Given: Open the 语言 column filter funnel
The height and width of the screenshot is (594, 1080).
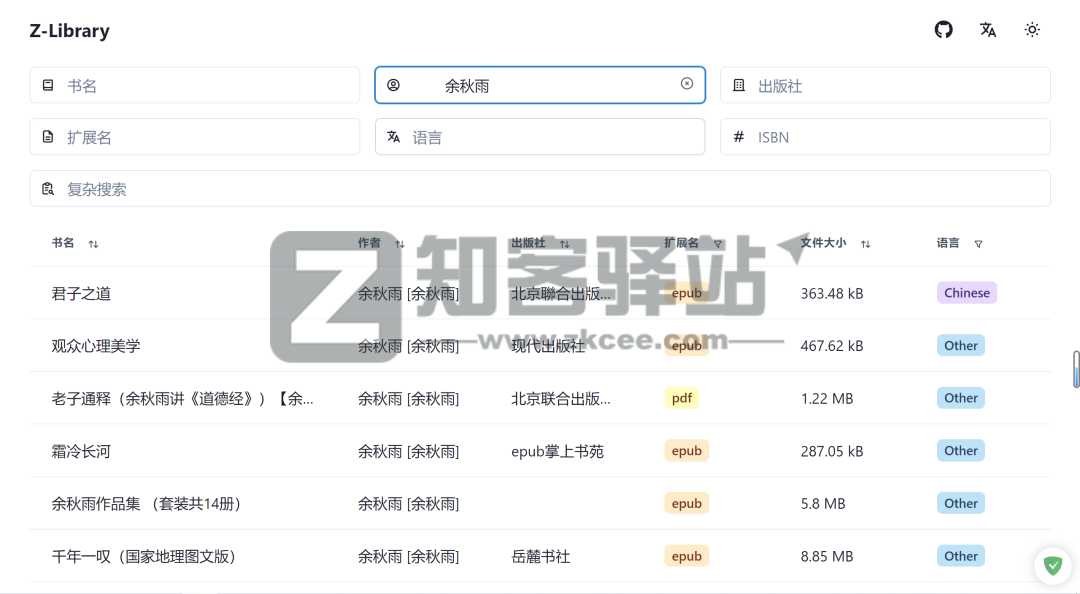Looking at the screenshot, I should click(x=978, y=243).
